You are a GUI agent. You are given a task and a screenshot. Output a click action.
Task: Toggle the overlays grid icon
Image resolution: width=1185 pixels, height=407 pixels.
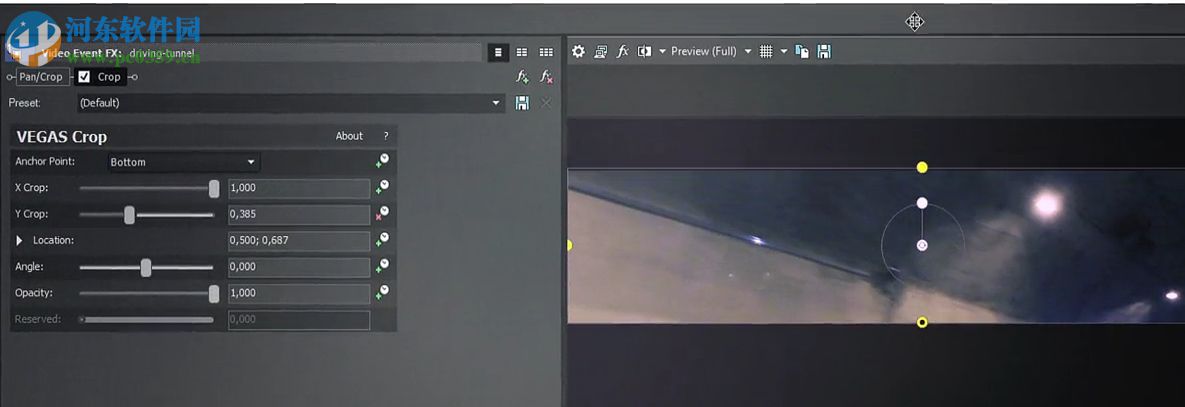[766, 51]
